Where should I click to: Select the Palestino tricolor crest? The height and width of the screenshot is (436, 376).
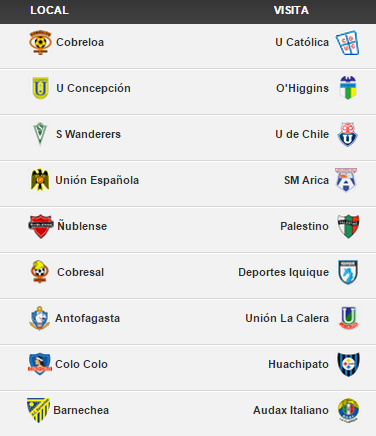tap(348, 226)
